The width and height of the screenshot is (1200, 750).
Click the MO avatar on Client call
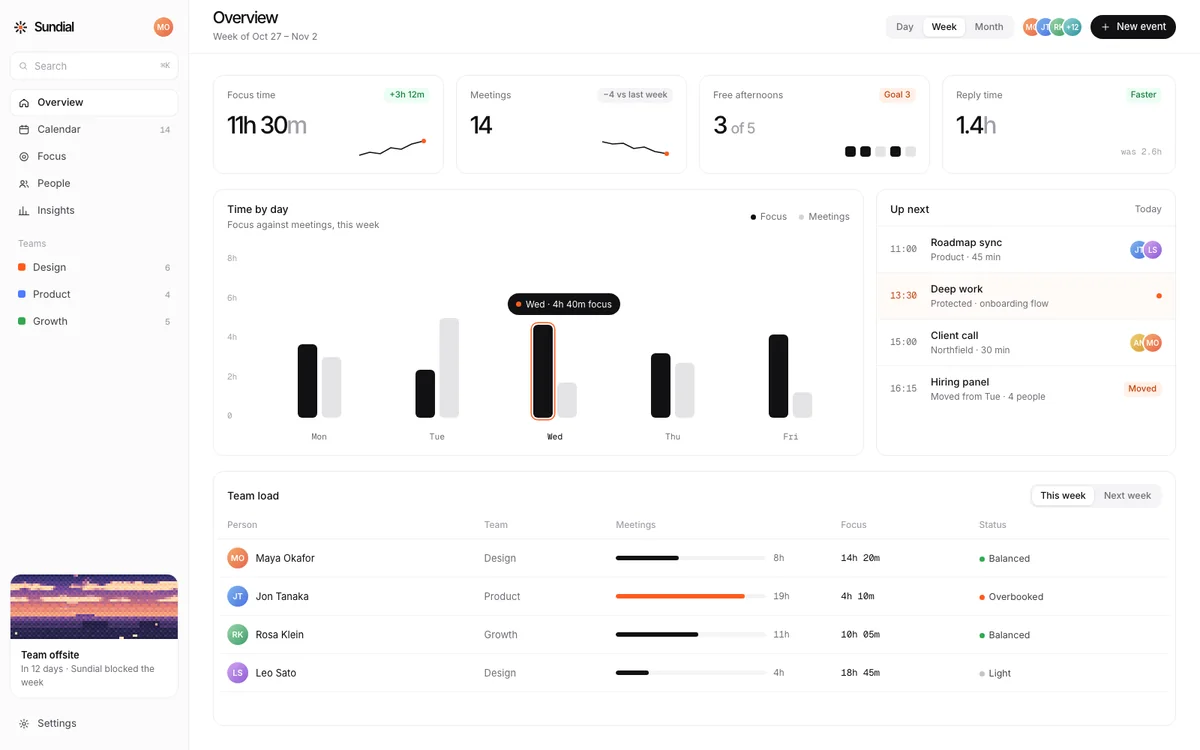click(x=1153, y=343)
